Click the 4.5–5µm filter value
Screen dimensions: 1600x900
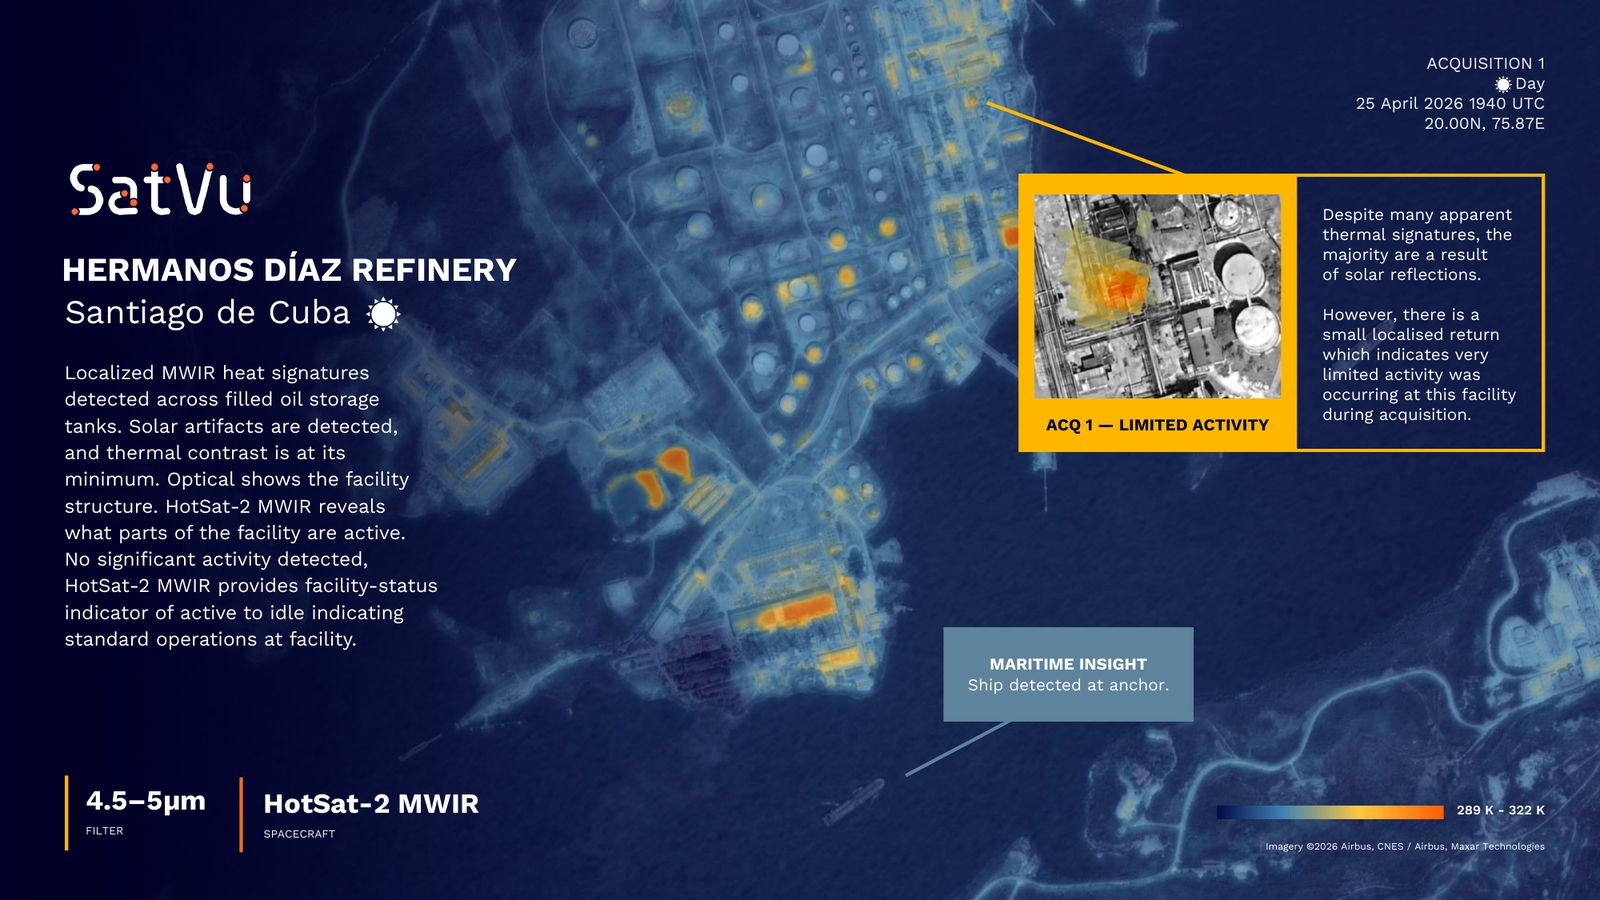coord(146,801)
